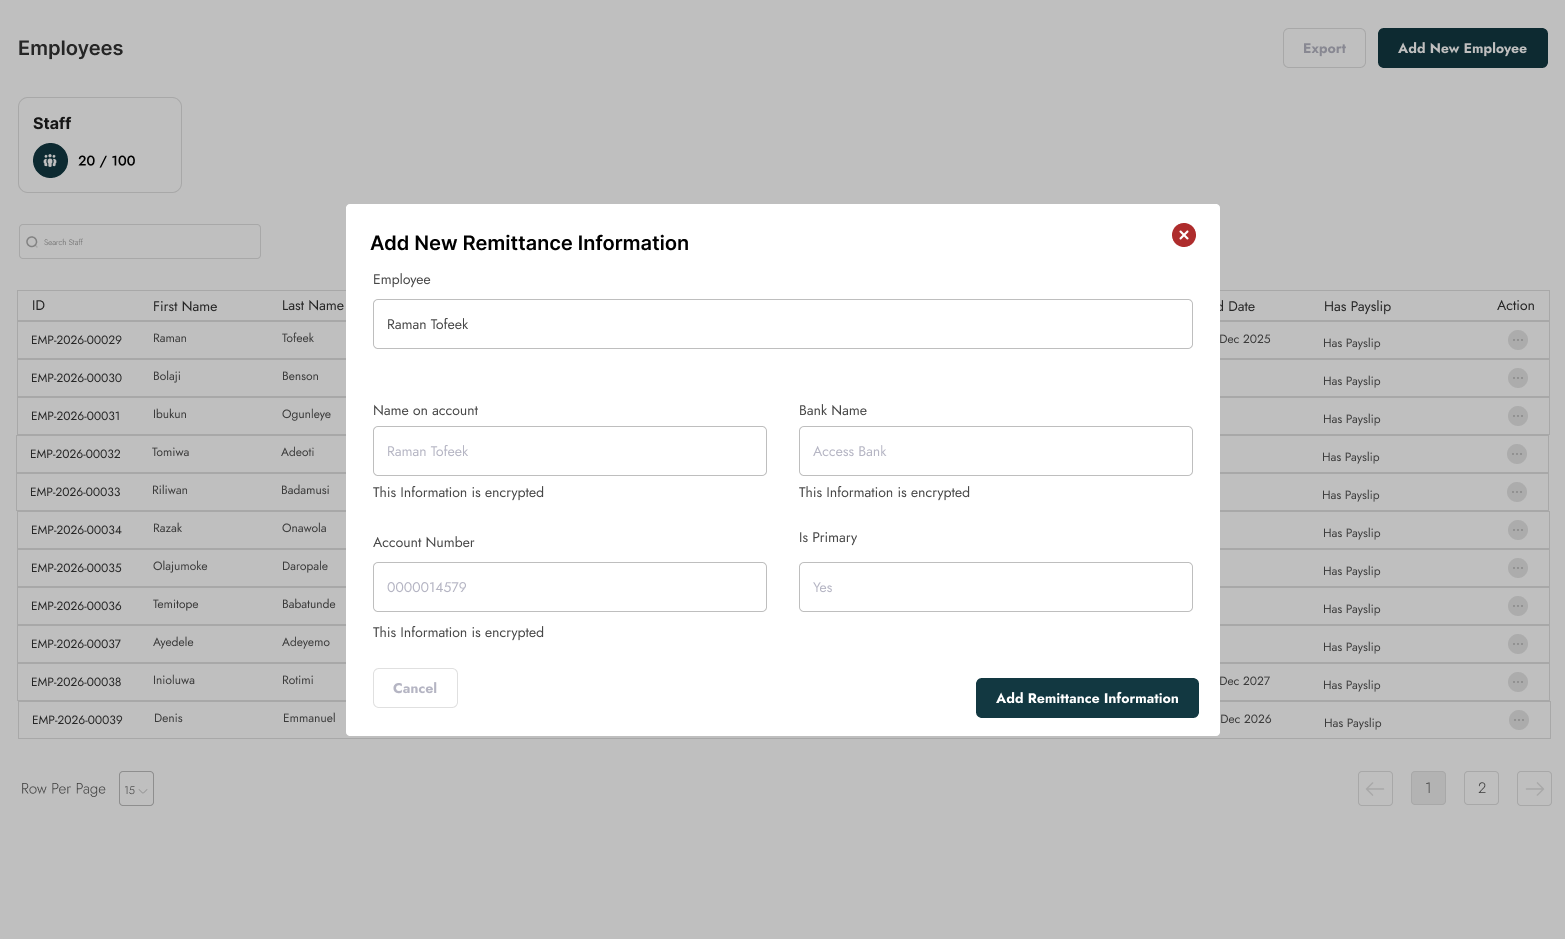Click the search magnifier icon
The image size is (1565, 939).
coord(32,242)
